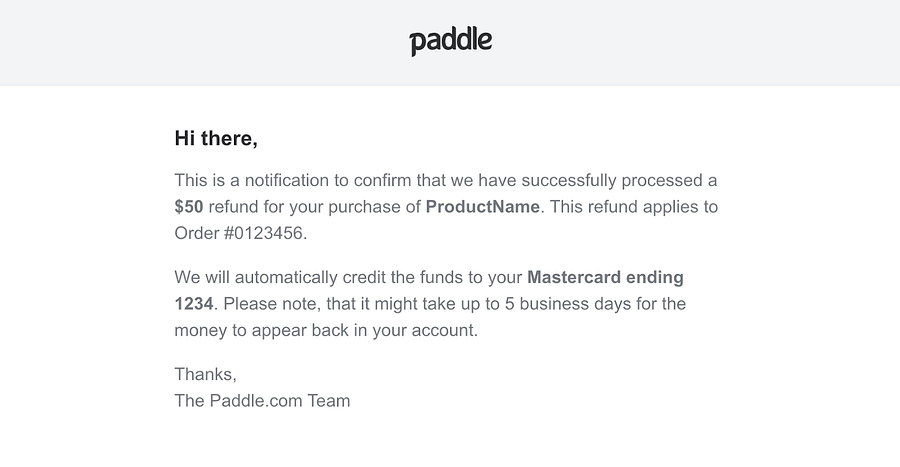Click the Paddle logo in the header
The image size is (900, 467).
450,41
